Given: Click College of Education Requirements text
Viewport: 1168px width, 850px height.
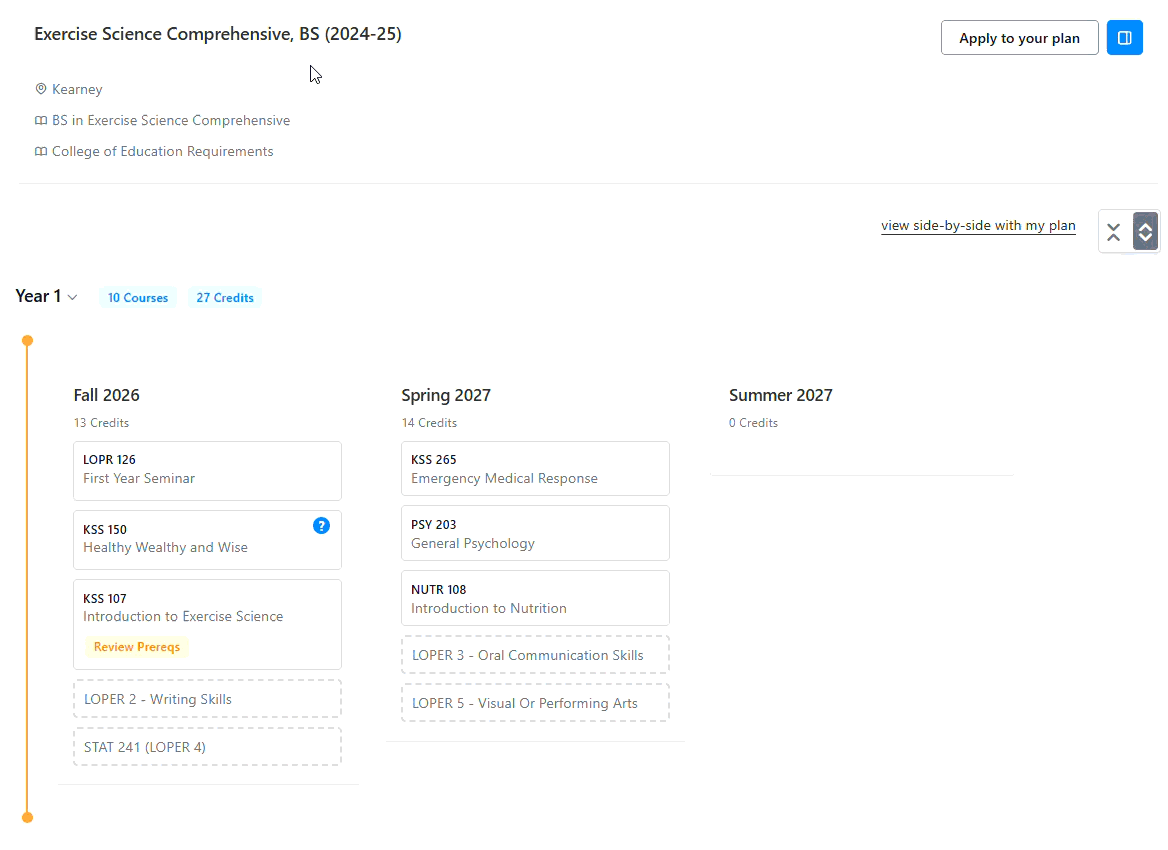Looking at the screenshot, I should coord(162,151).
